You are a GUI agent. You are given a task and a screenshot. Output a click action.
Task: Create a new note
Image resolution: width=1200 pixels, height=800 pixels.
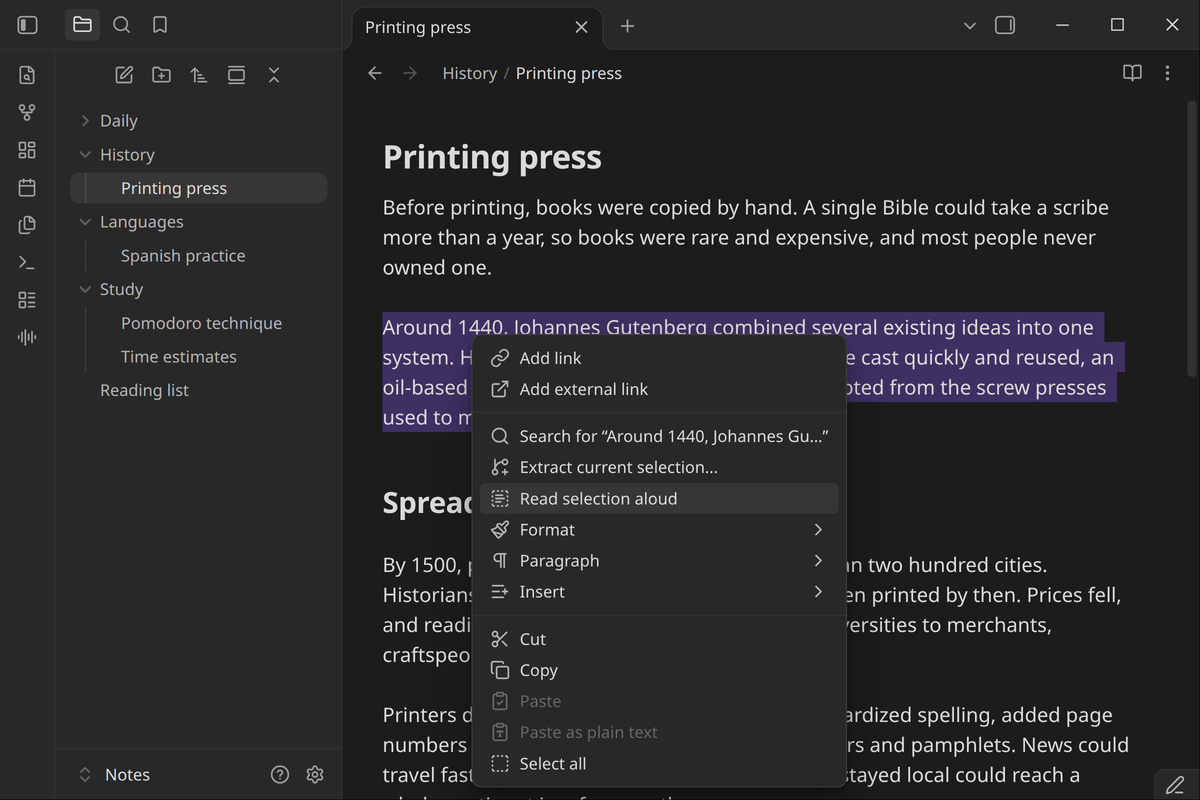coord(124,75)
